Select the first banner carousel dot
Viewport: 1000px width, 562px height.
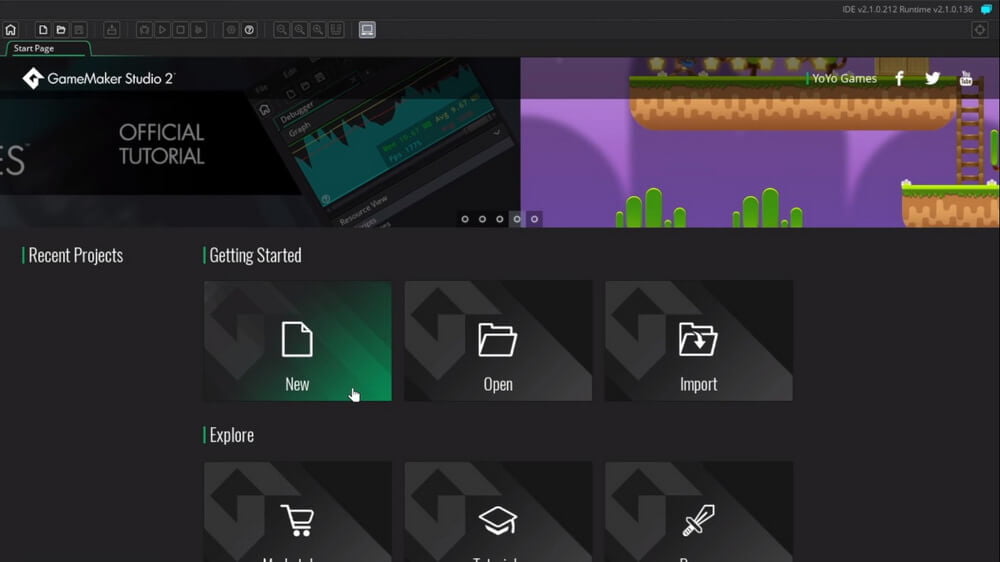465,219
